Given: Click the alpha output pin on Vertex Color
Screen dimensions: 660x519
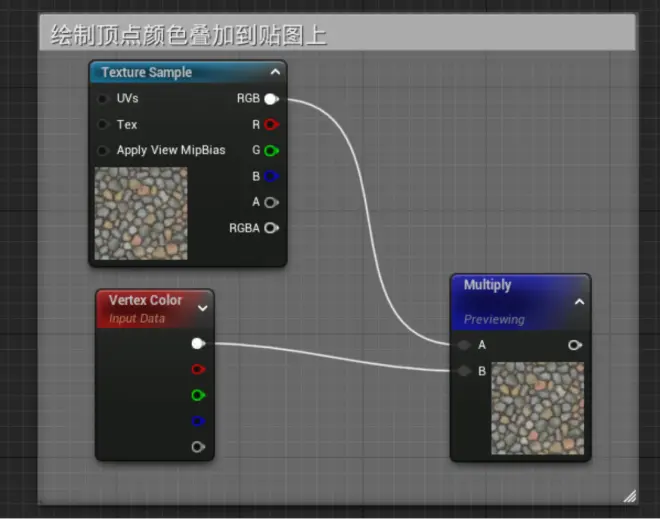Looking at the screenshot, I should click(198, 447).
